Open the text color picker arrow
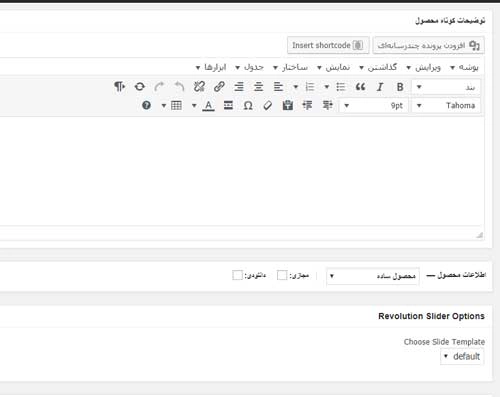Screen dimensions: 500x397 point(194,106)
